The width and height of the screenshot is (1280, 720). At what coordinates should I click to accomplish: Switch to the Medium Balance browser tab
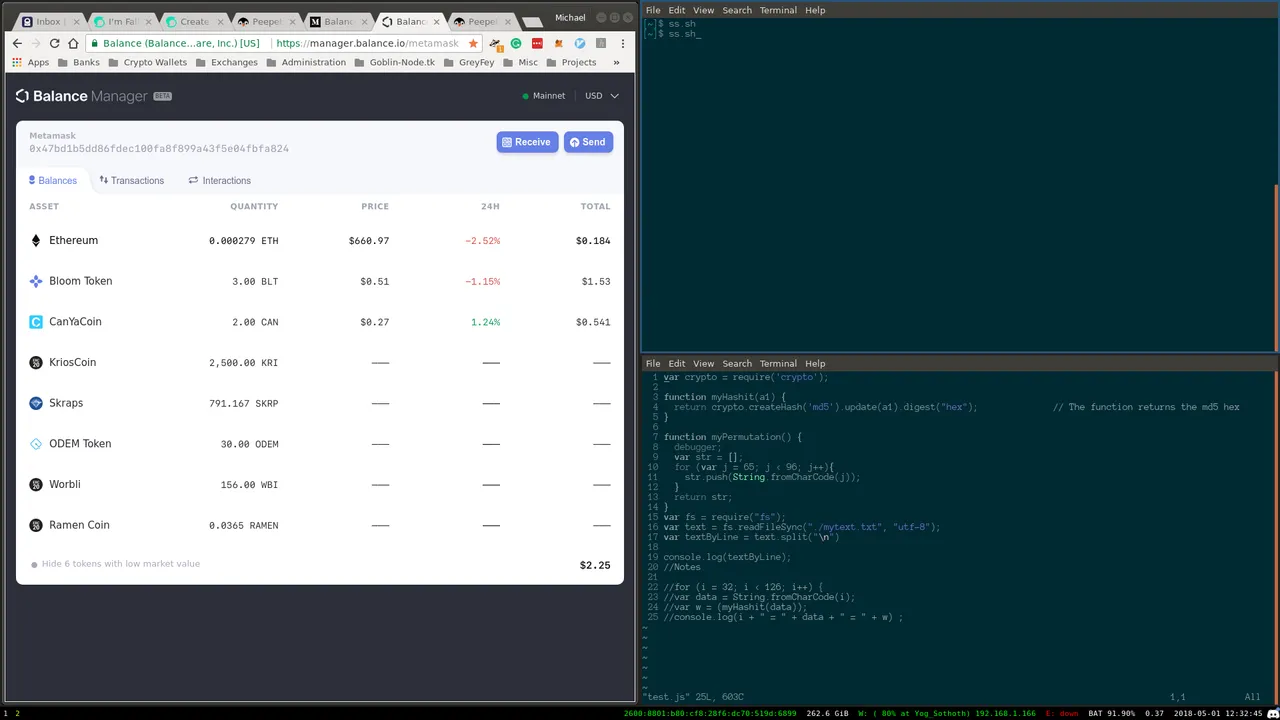pyautogui.click(x=338, y=21)
